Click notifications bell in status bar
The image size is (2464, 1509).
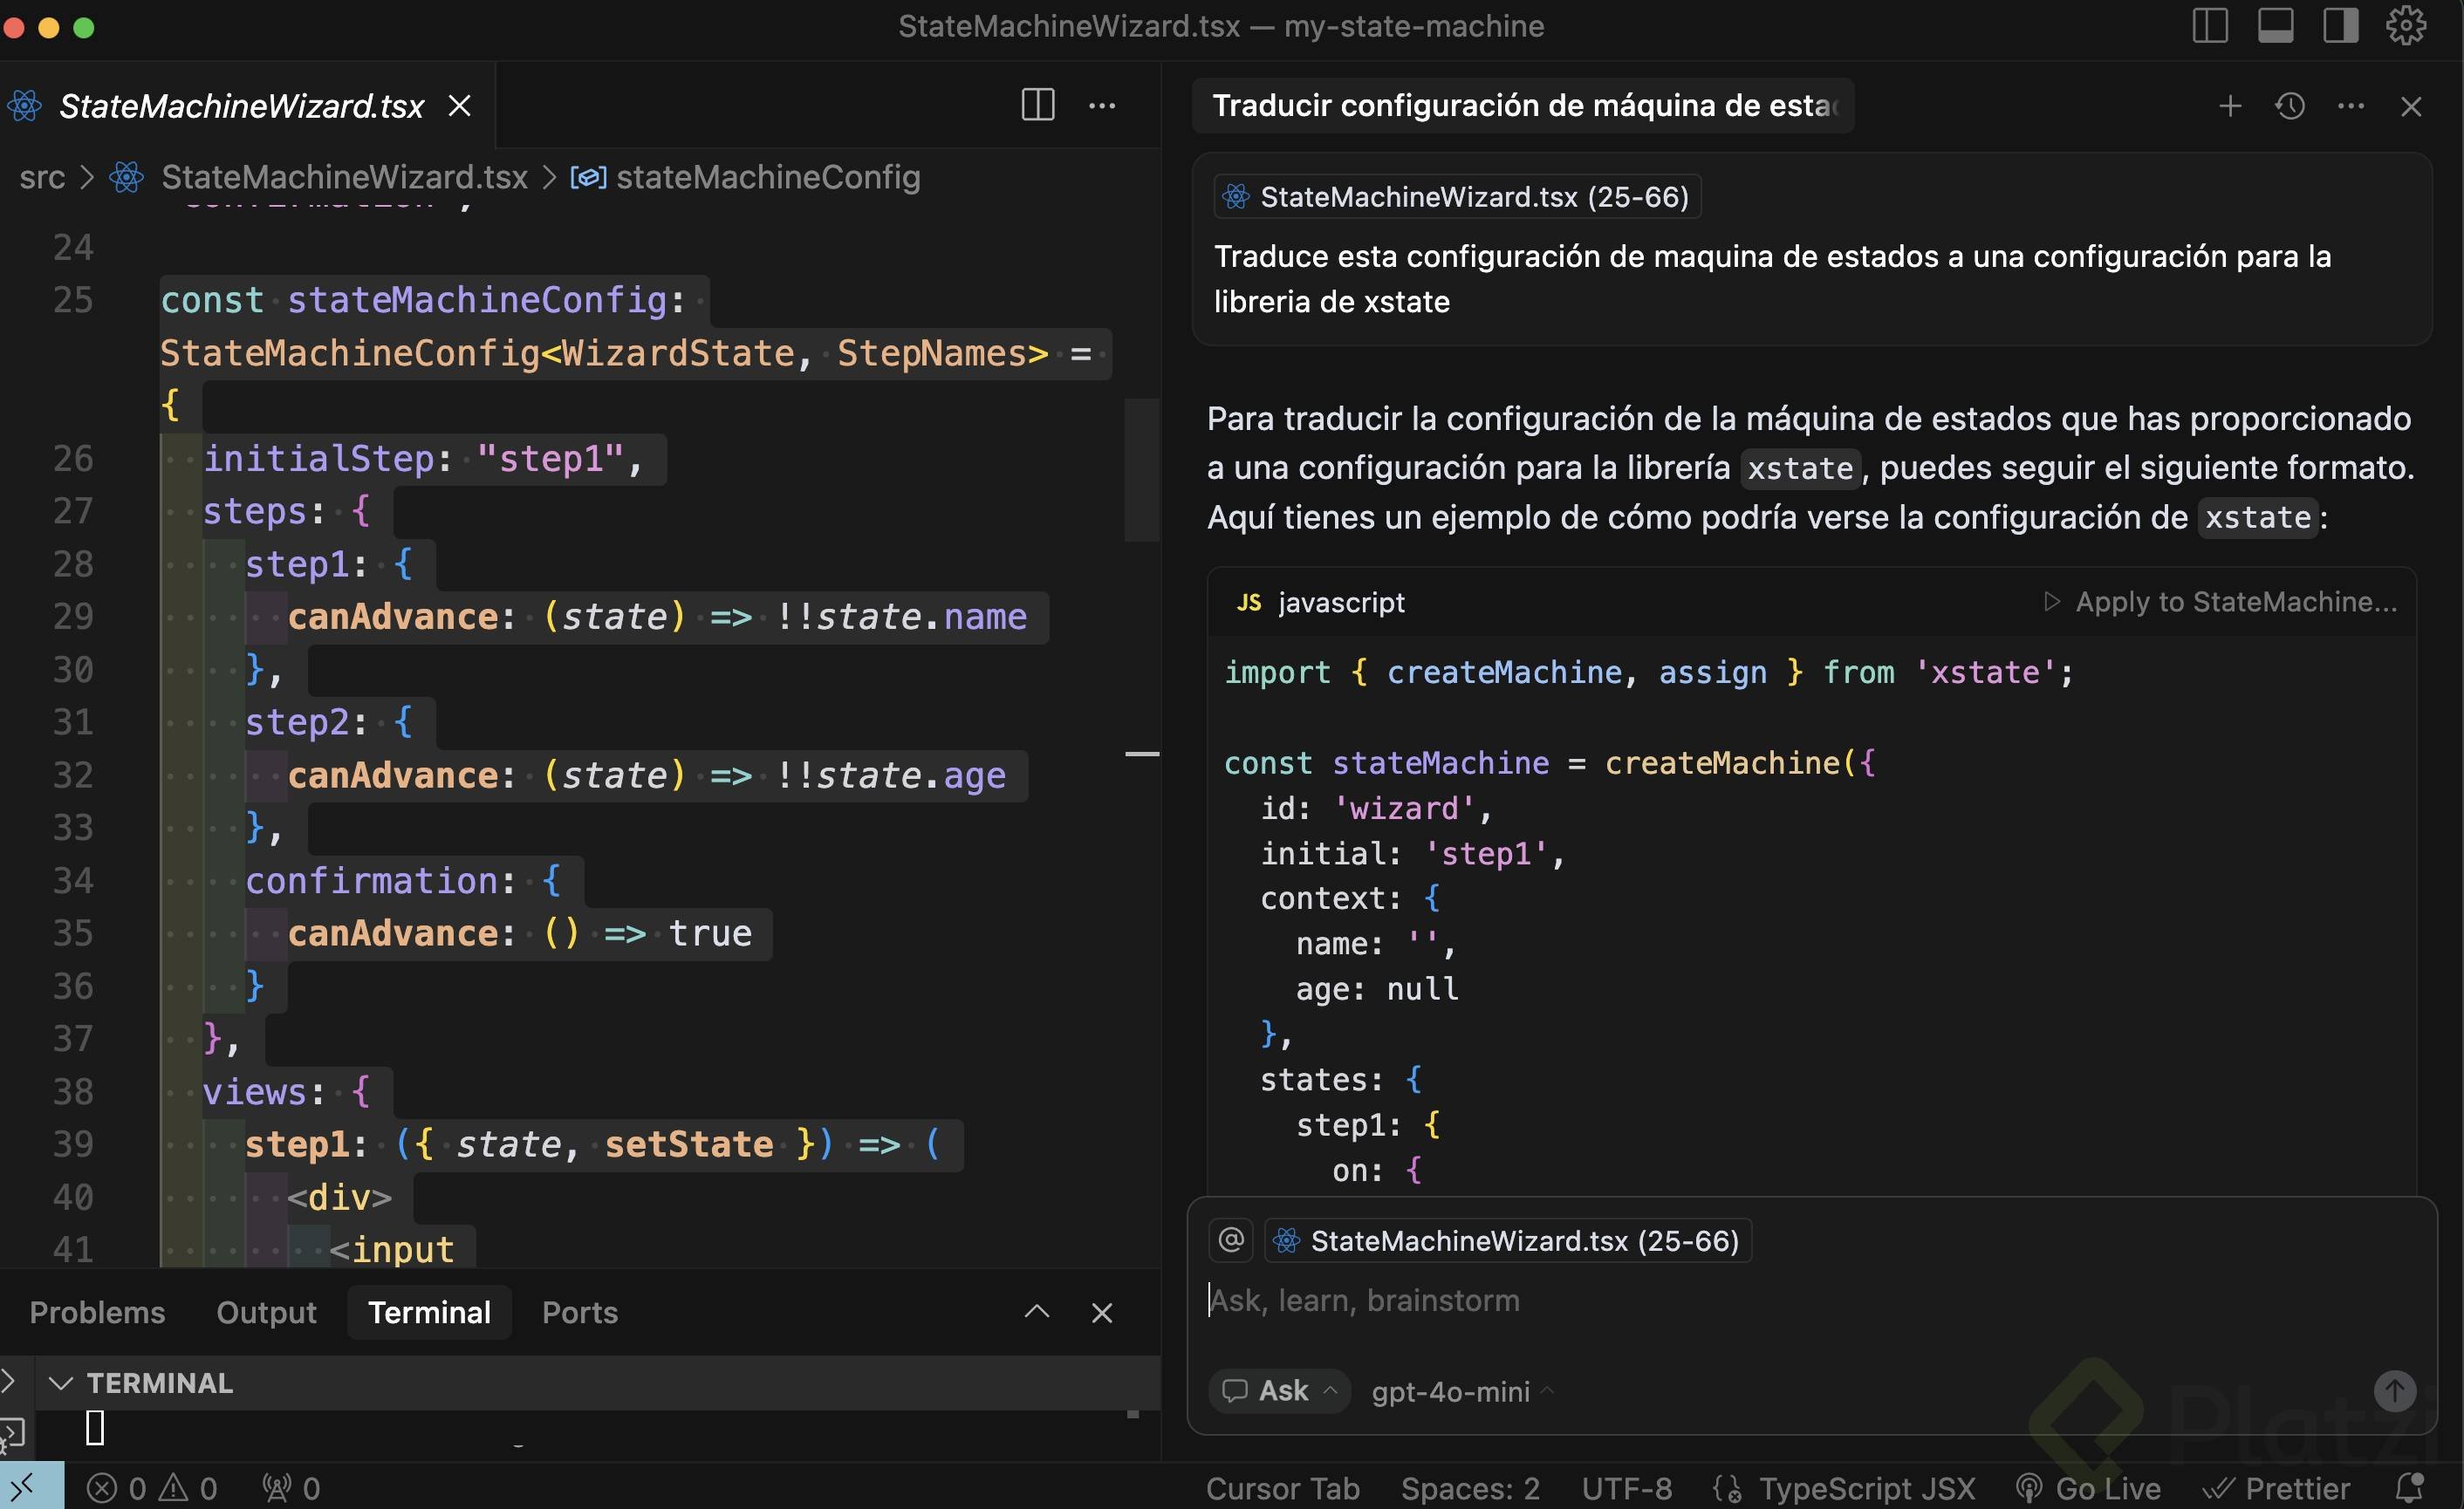pos(2410,1488)
